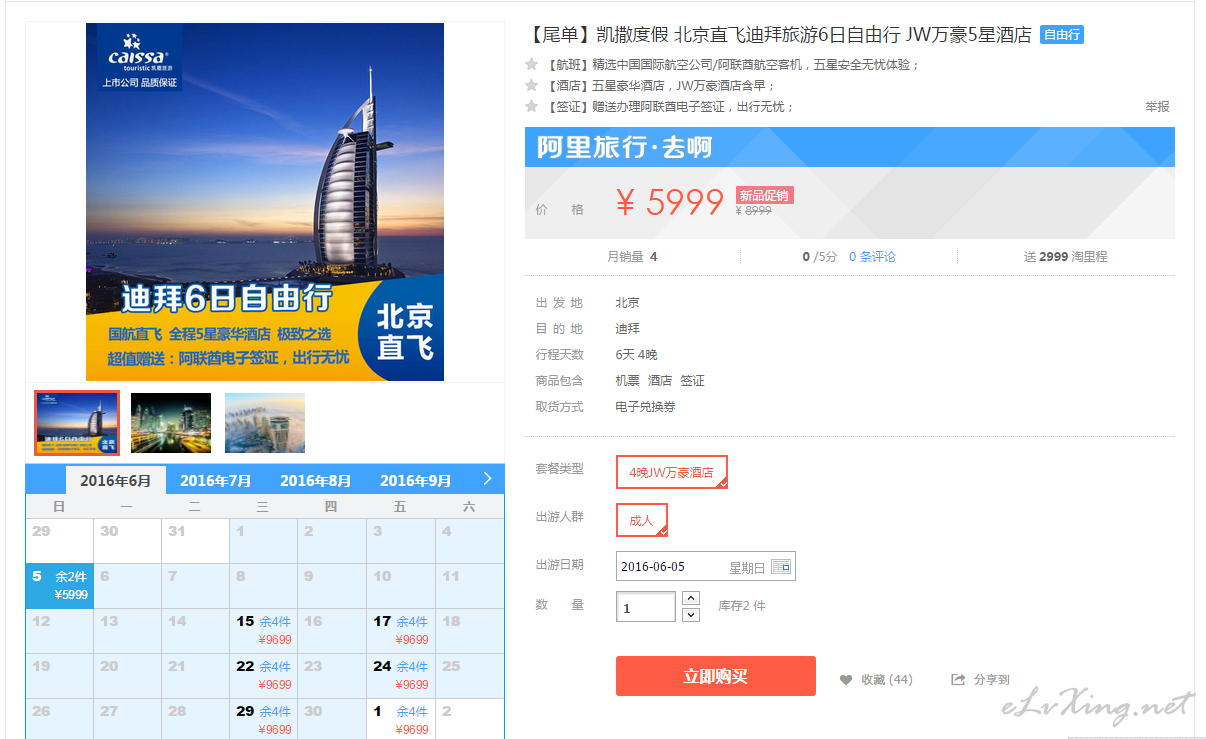Screen dimensions: 1206x739
Task: Open the calendar picker icon in date field
Action: pyautogui.click(x=780, y=567)
